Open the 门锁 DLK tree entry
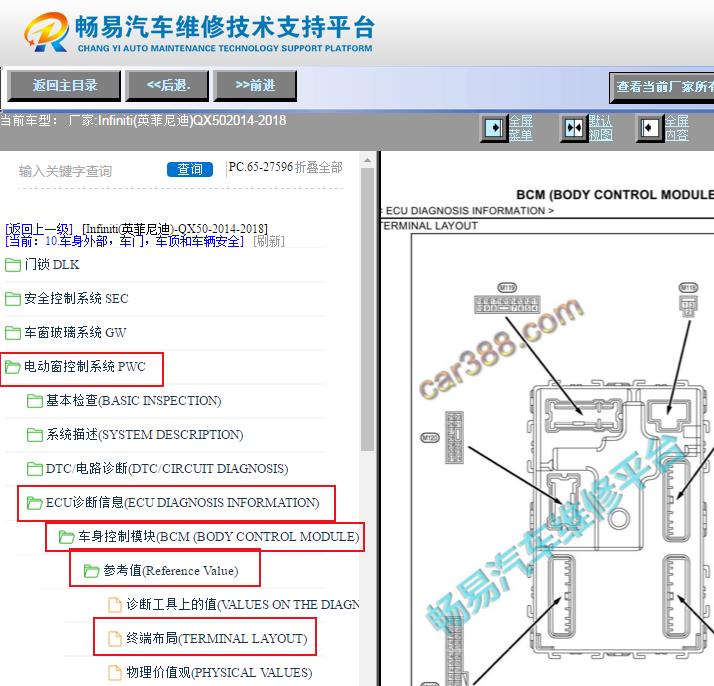 pos(52,264)
